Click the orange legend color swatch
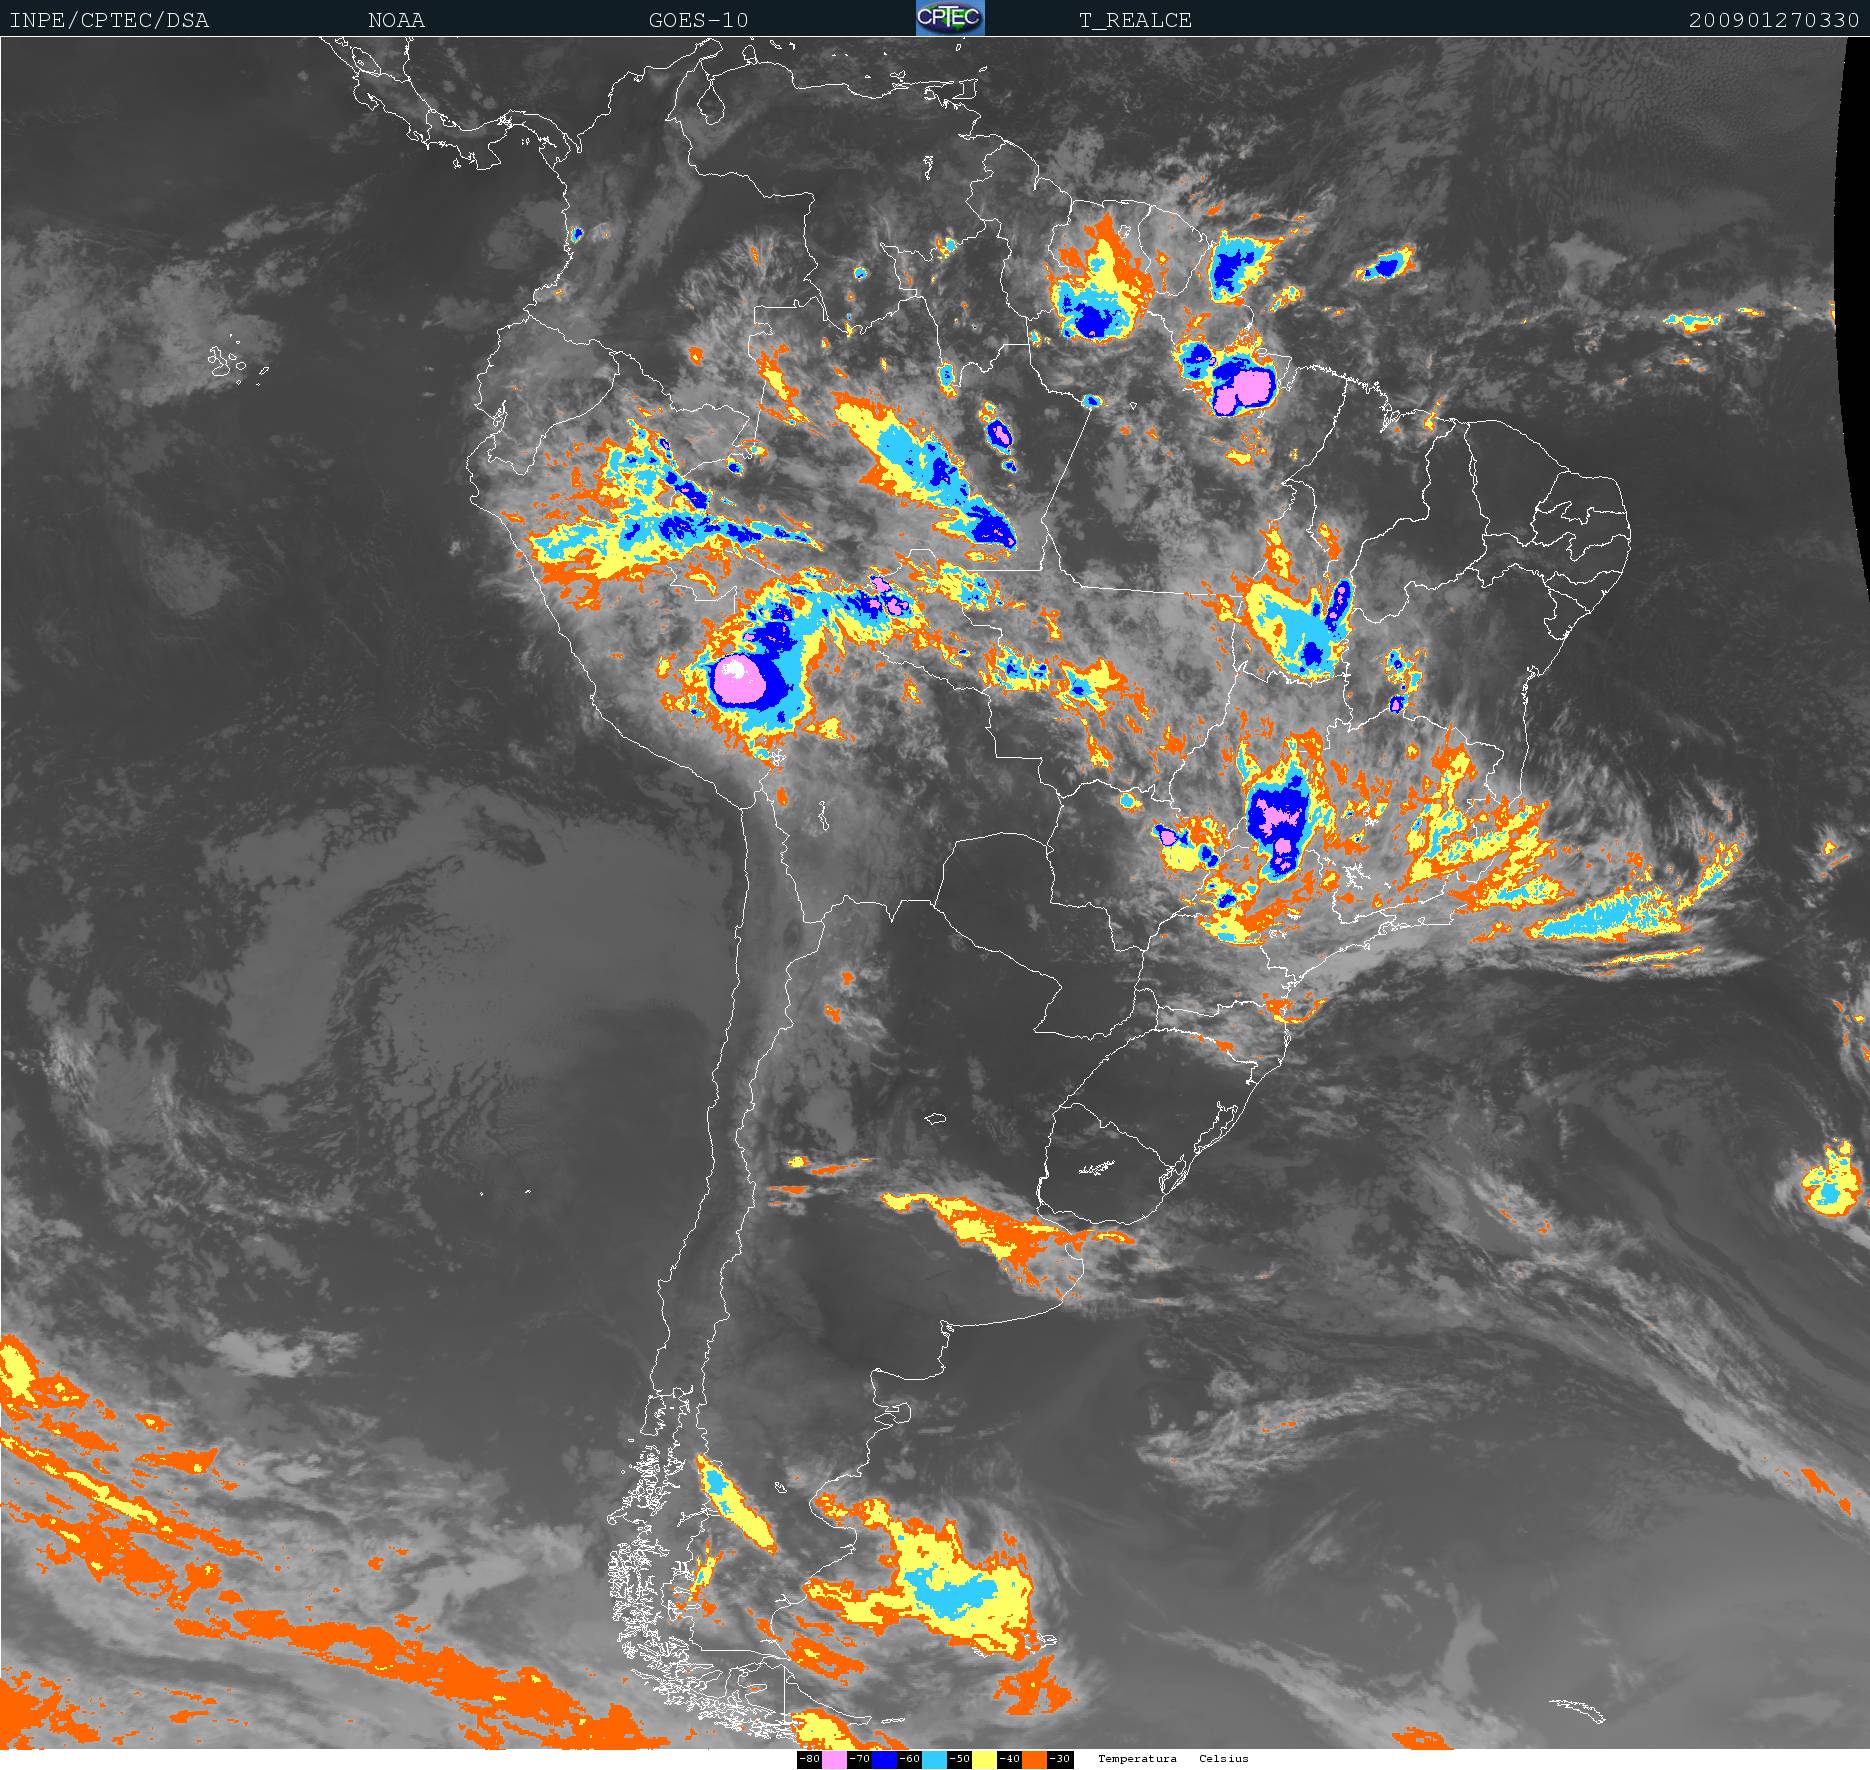Viewport: 1870px width, 1770px height. point(1034,1760)
